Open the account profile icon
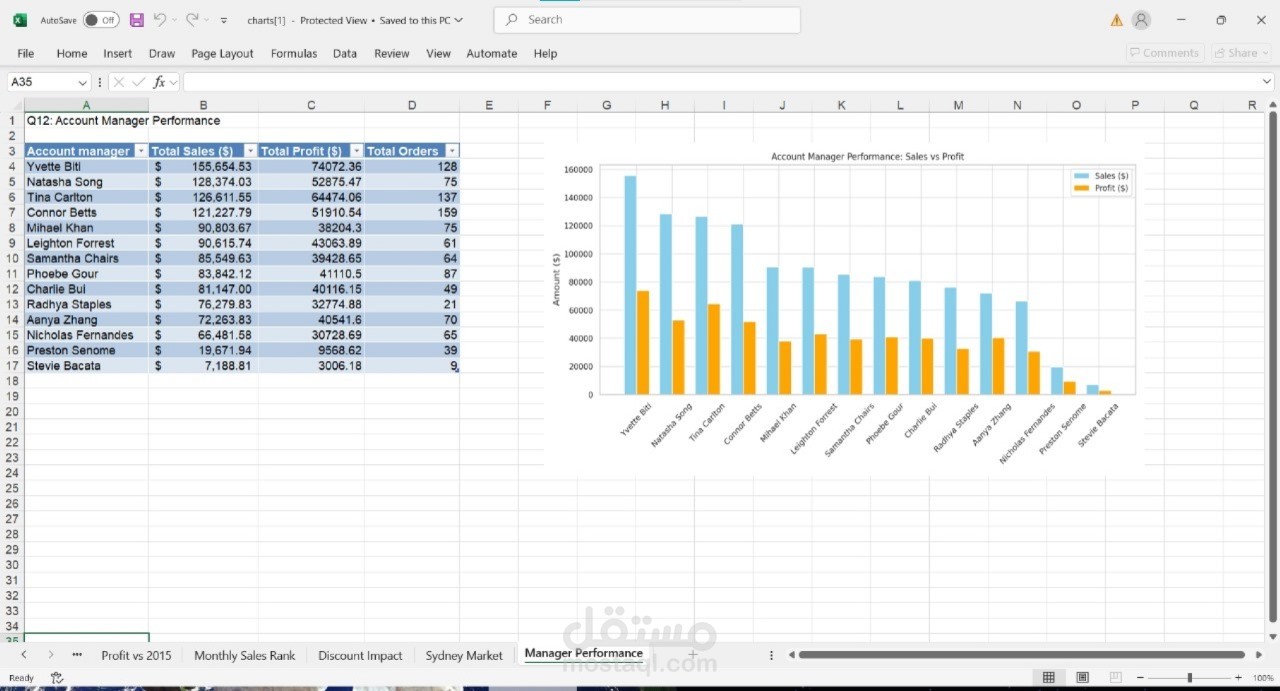This screenshot has width=1280, height=691. (x=1141, y=20)
